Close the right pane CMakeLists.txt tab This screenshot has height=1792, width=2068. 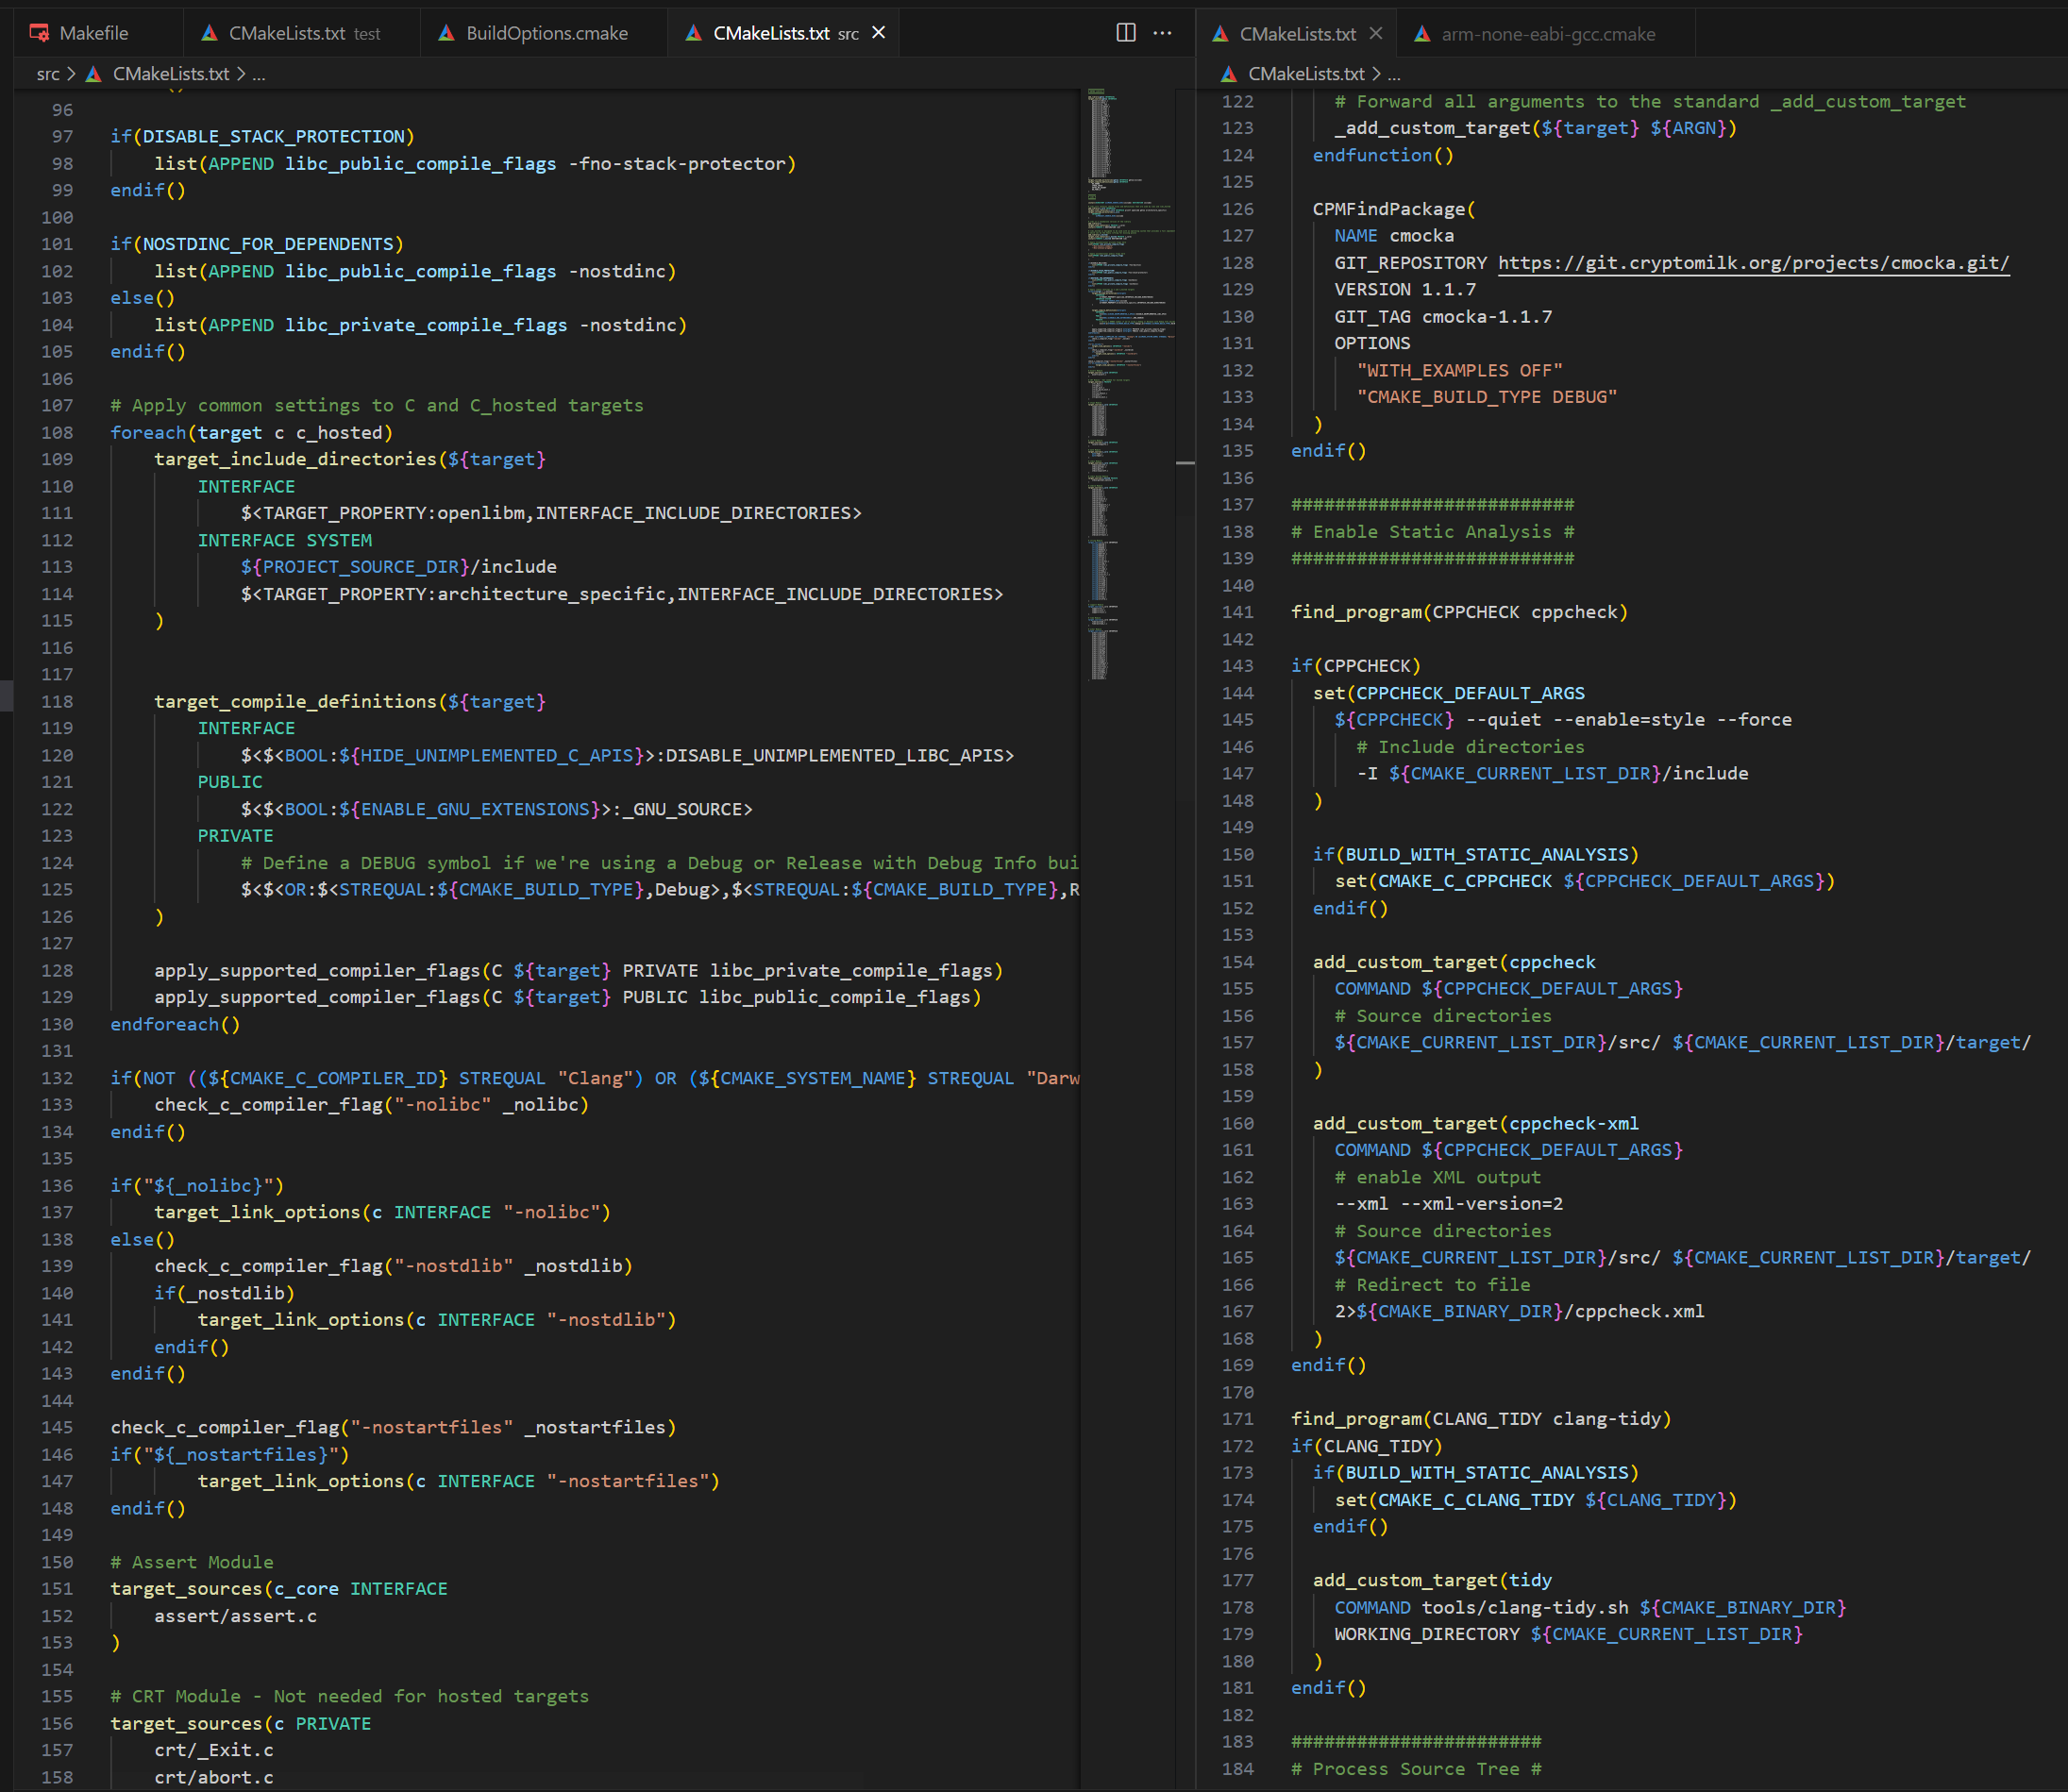coord(1376,34)
